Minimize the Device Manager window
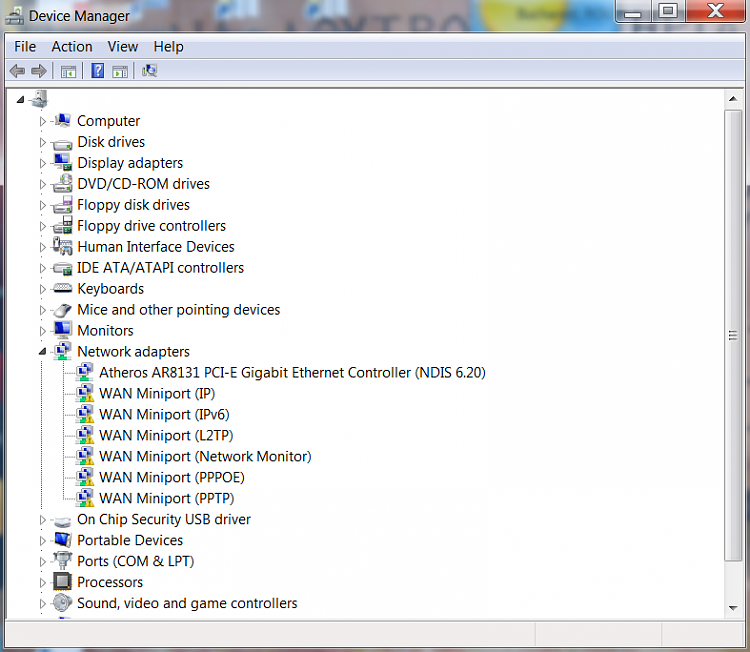Image resolution: width=750 pixels, height=652 pixels. point(633,11)
